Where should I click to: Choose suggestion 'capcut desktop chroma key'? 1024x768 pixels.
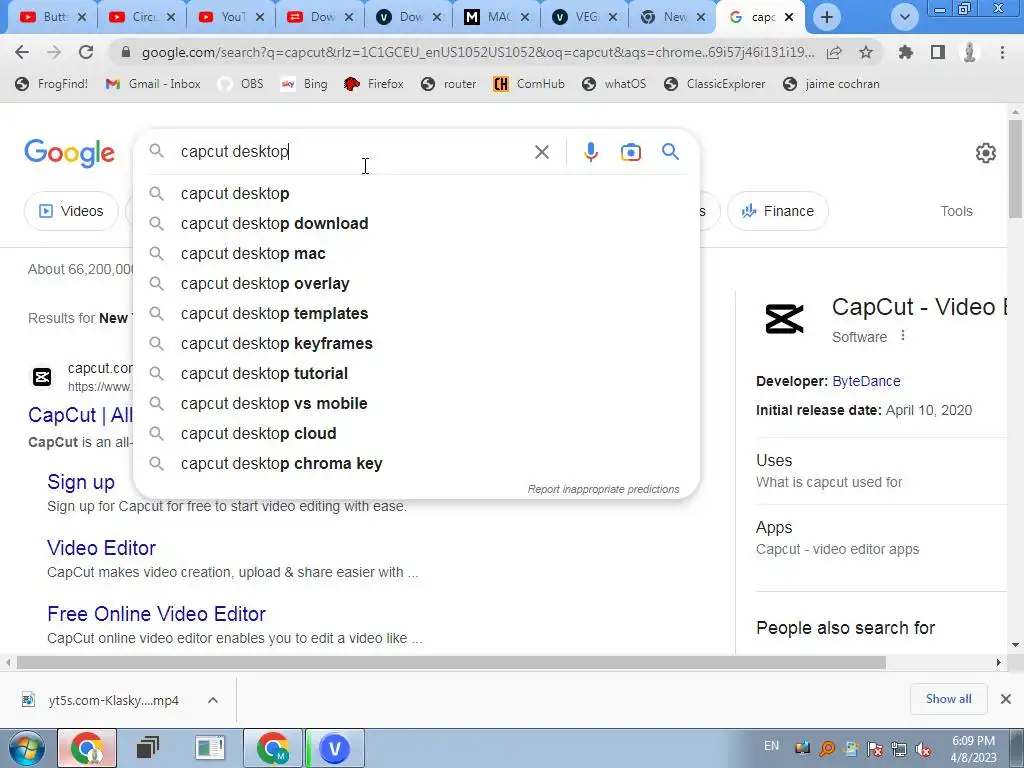[x=416, y=464]
